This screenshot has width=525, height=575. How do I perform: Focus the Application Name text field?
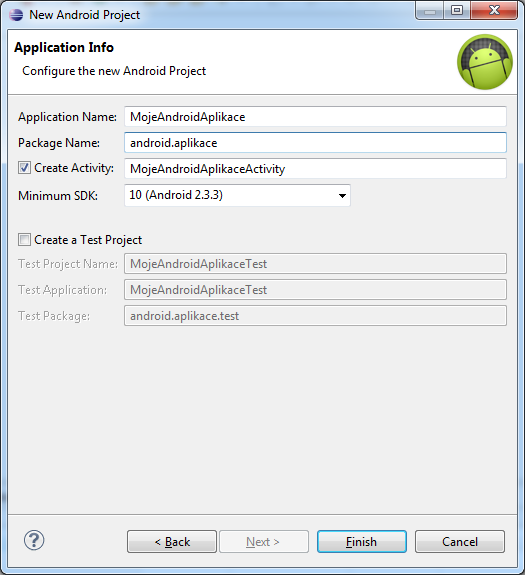(x=315, y=117)
